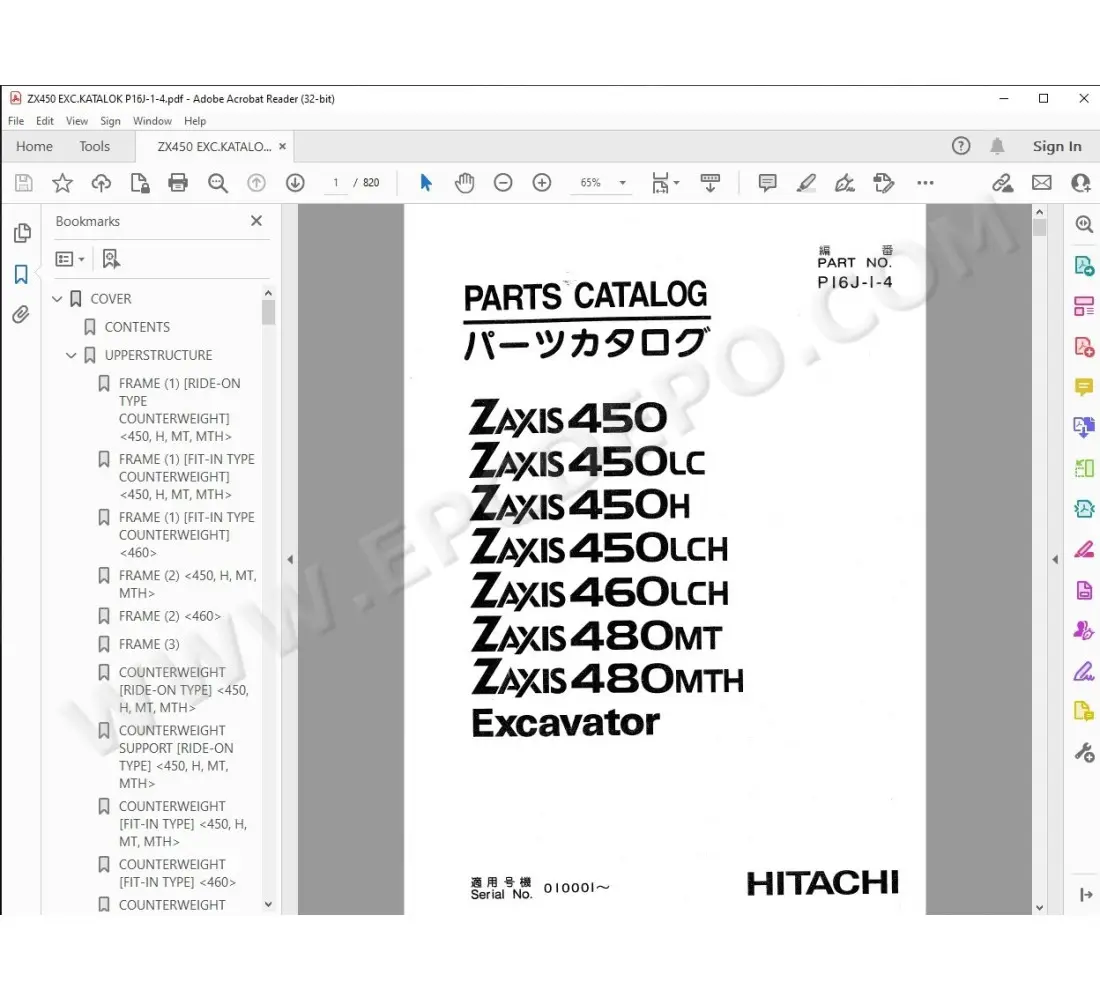
Task: Add a comment with the speech bubble icon
Action: point(766,183)
